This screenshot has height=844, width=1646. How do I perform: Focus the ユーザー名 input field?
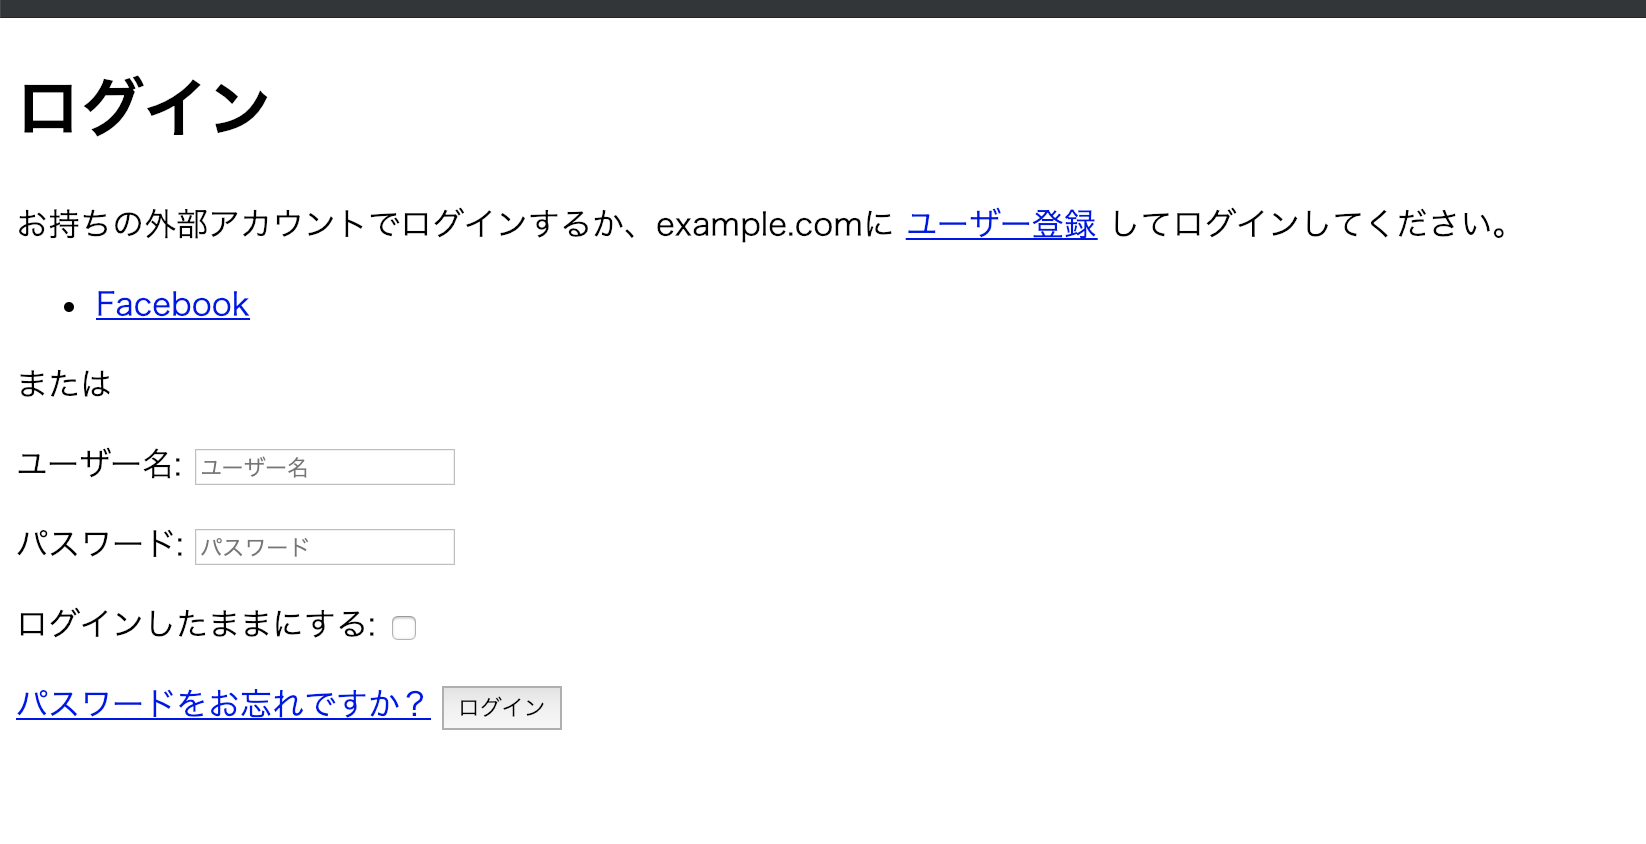tap(324, 467)
